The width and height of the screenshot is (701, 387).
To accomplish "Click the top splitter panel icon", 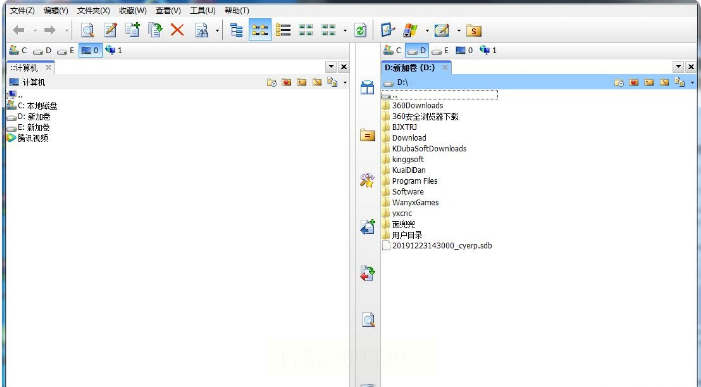I will (367, 87).
